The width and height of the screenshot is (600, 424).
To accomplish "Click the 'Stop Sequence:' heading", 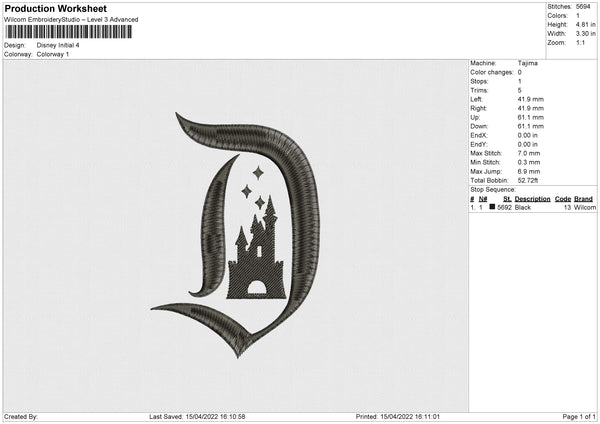I will pos(493,189).
